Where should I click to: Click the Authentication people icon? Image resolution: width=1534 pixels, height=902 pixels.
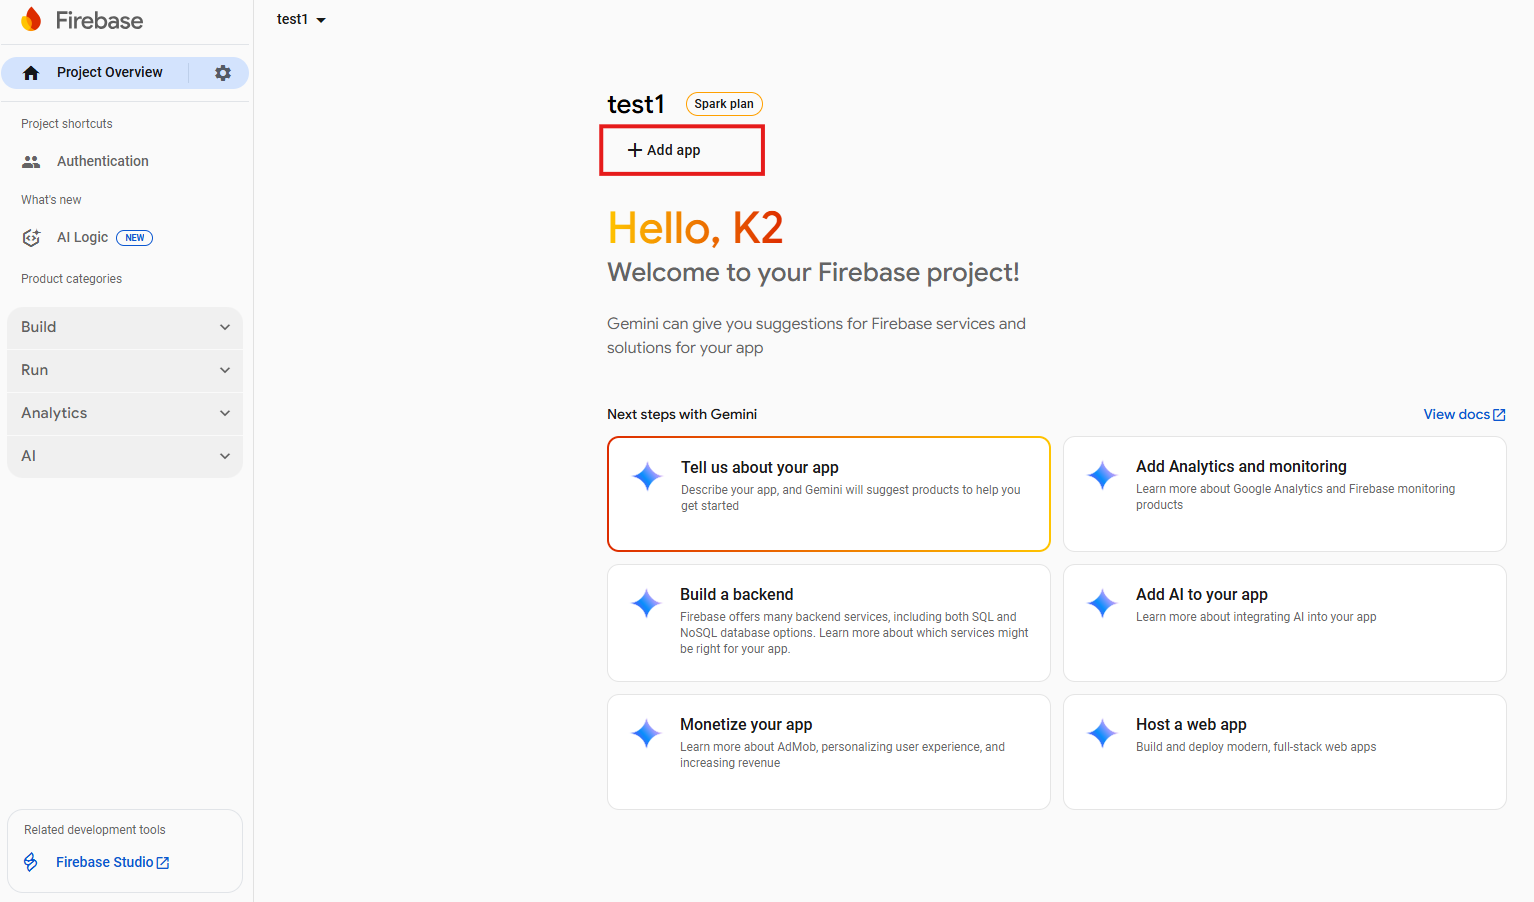(x=31, y=161)
